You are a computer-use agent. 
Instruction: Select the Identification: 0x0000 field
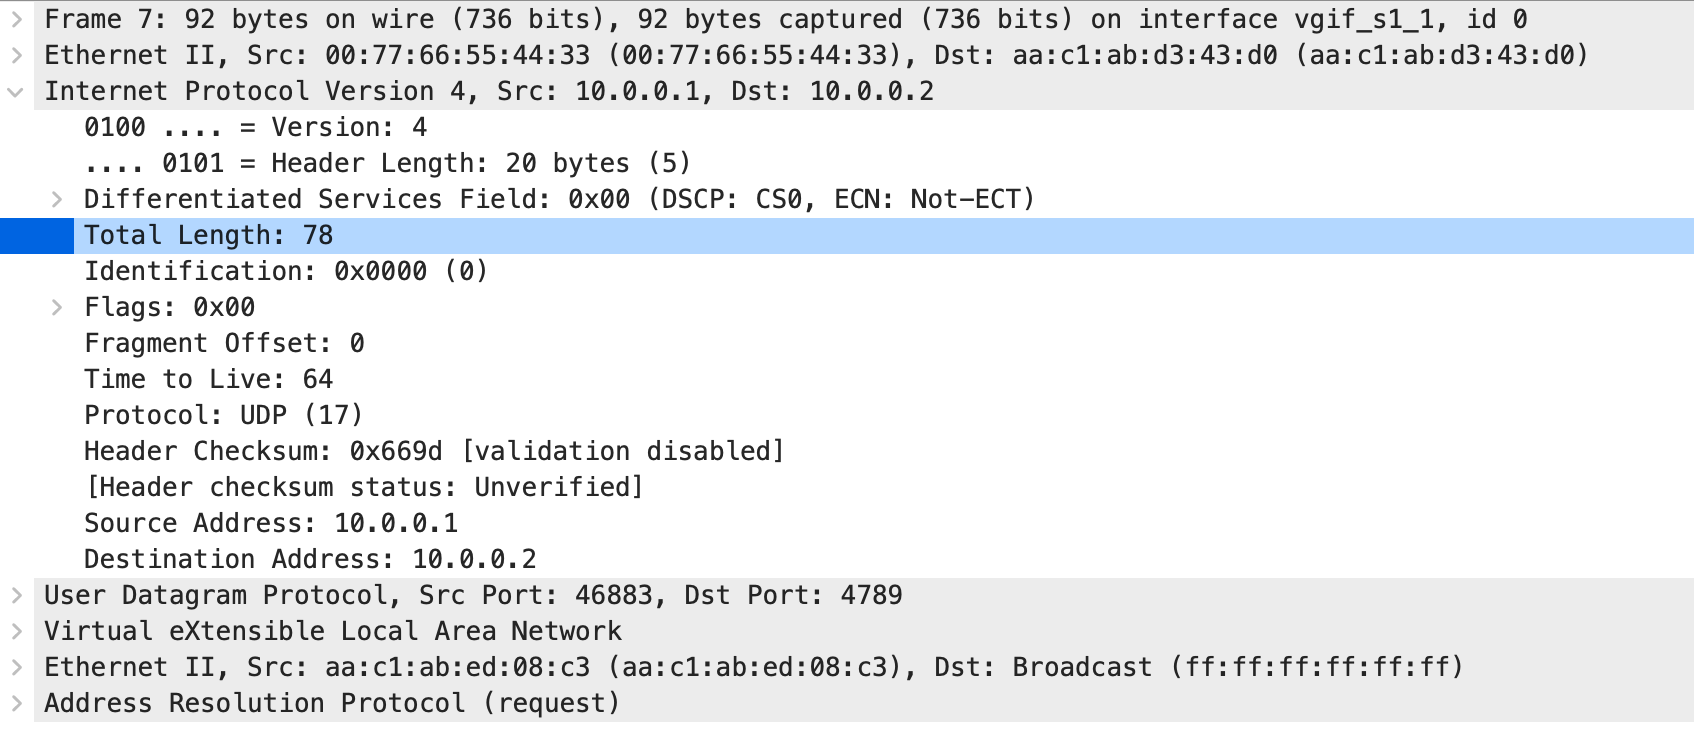[x=884, y=271]
